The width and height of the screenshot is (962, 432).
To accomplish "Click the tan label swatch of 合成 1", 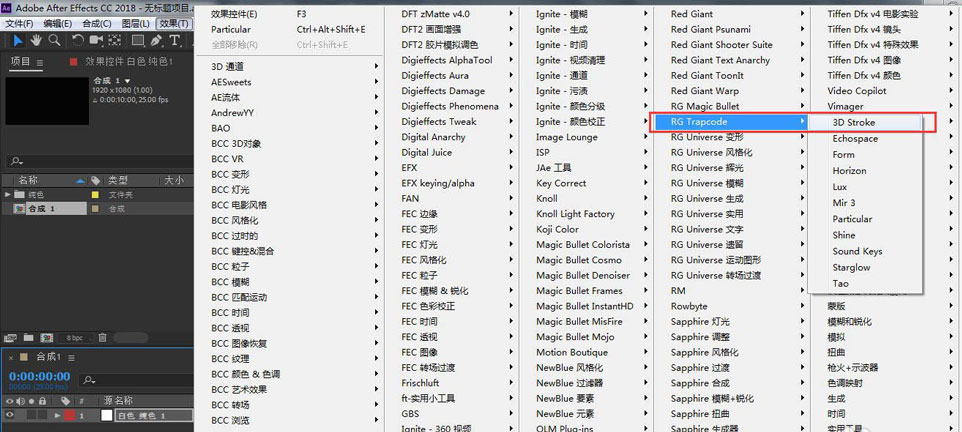I will (95, 209).
